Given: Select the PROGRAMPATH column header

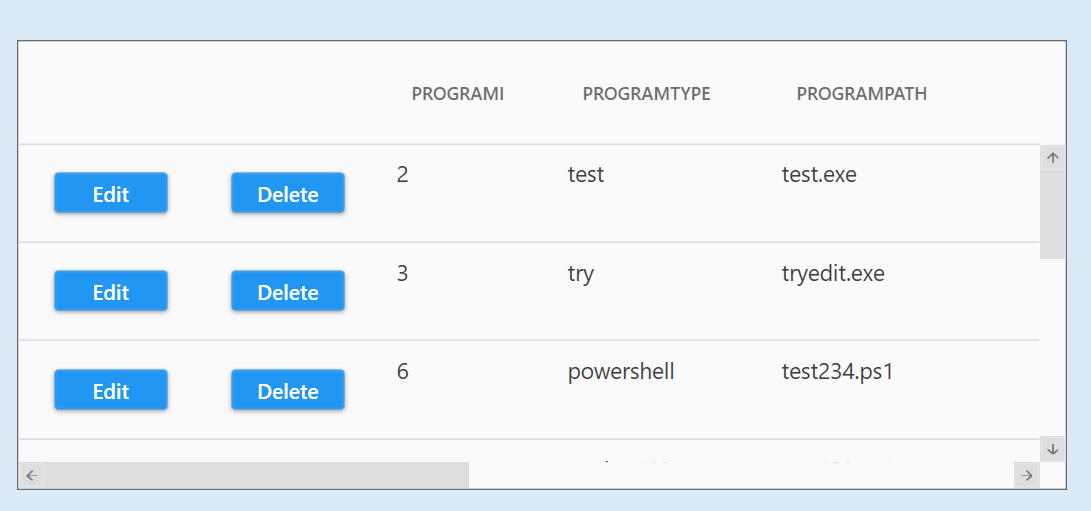Looking at the screenshot, I should 861,94.
